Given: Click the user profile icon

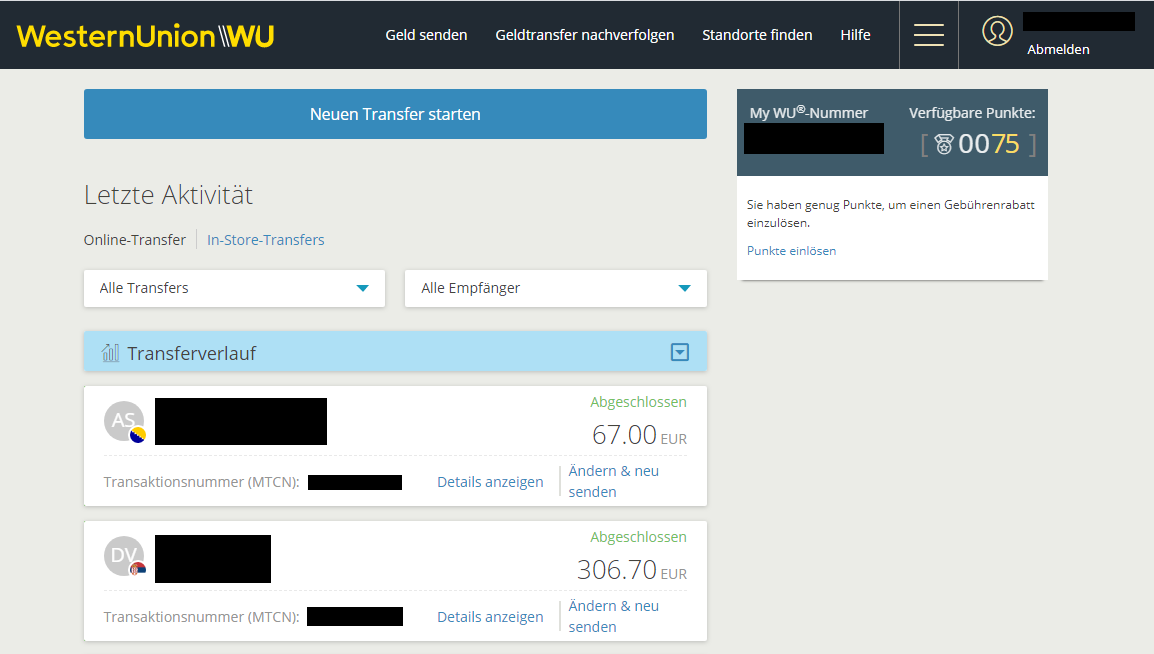Looking at the screenshot, I should tap(997, 31).
